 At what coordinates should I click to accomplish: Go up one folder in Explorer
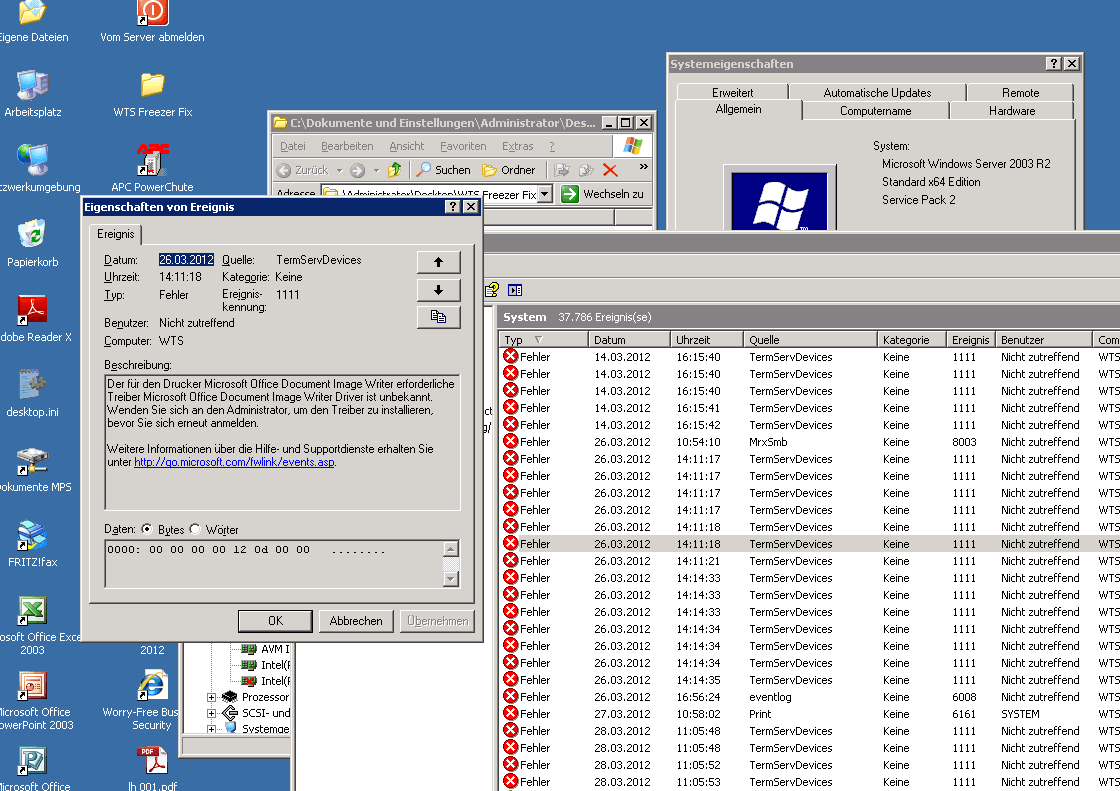(x=394, y=170)
